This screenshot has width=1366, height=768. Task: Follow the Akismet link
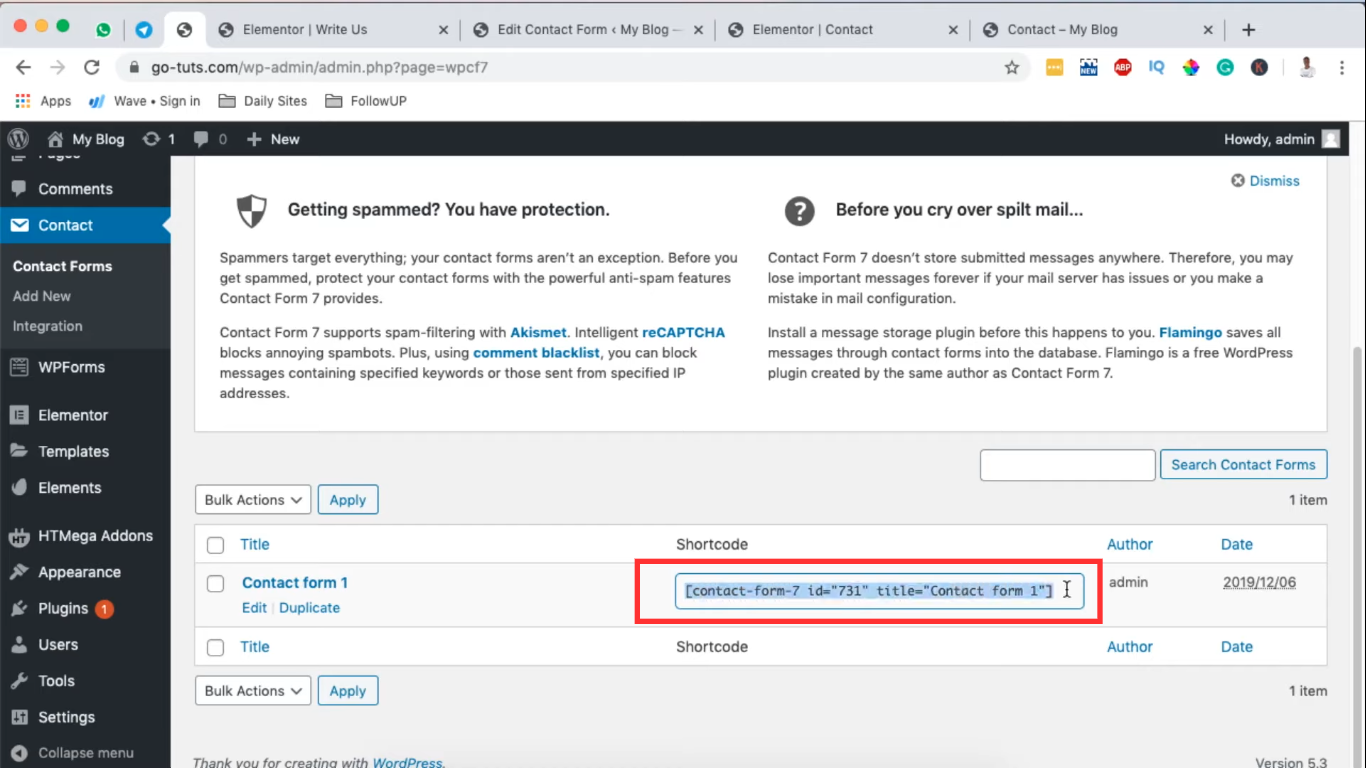pyautogui.click(x=539, y=332)
